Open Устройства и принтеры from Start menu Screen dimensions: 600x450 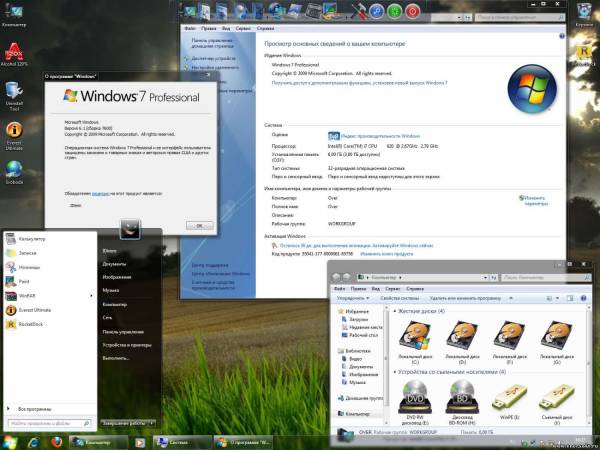[x=127, y=345]
